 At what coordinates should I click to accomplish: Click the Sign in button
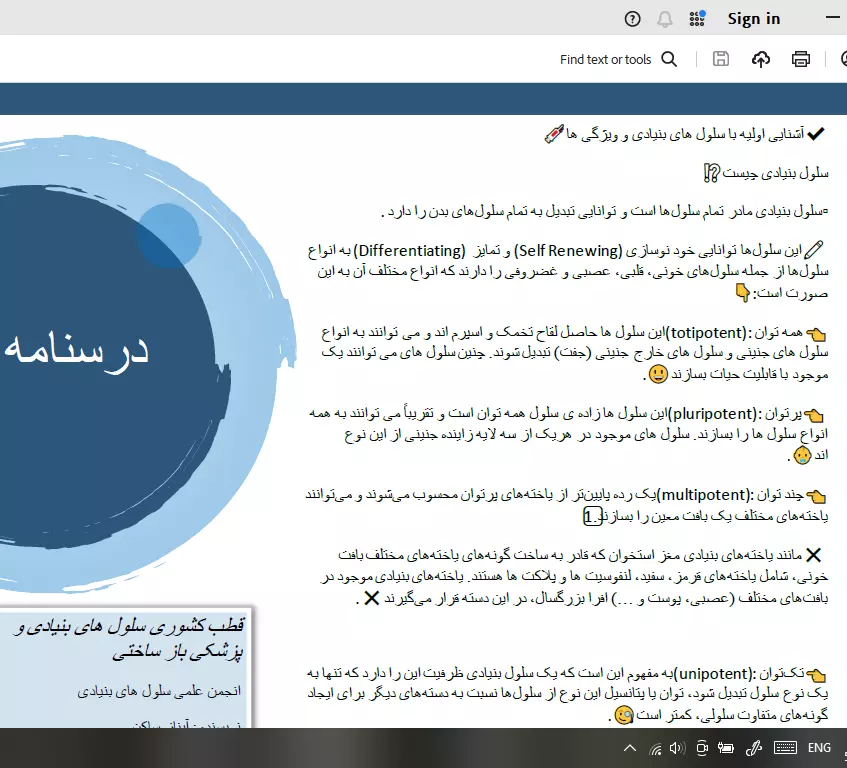pos(753,19)
